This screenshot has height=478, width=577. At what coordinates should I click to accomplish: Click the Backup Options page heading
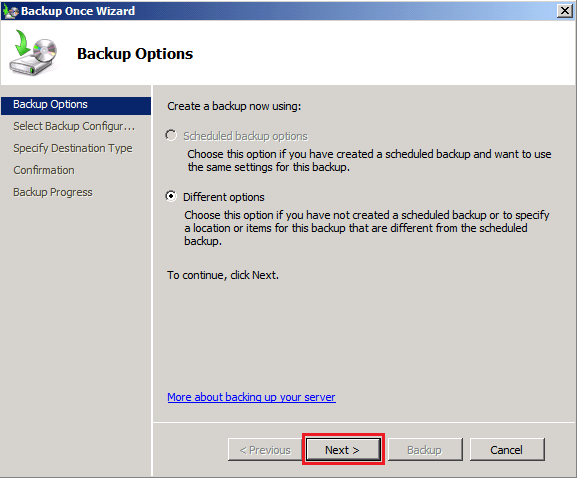coord(135,54)
